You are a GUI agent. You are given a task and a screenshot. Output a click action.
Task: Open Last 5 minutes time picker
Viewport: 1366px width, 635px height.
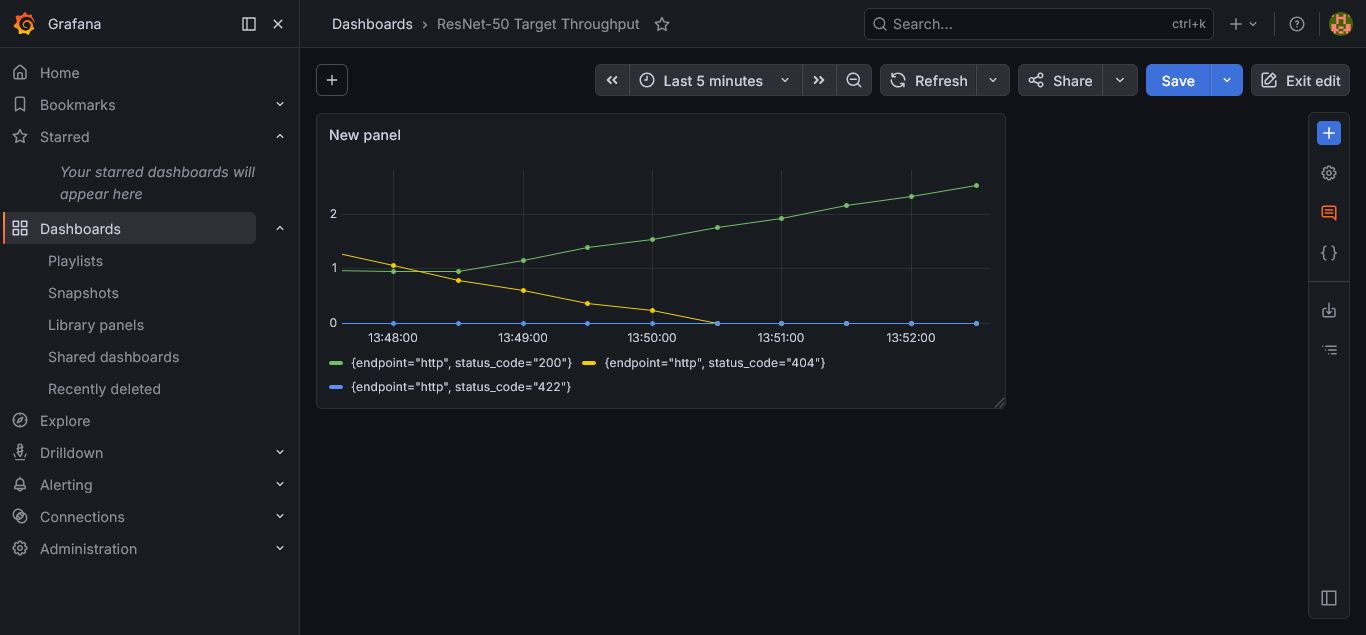coord(715,80)
